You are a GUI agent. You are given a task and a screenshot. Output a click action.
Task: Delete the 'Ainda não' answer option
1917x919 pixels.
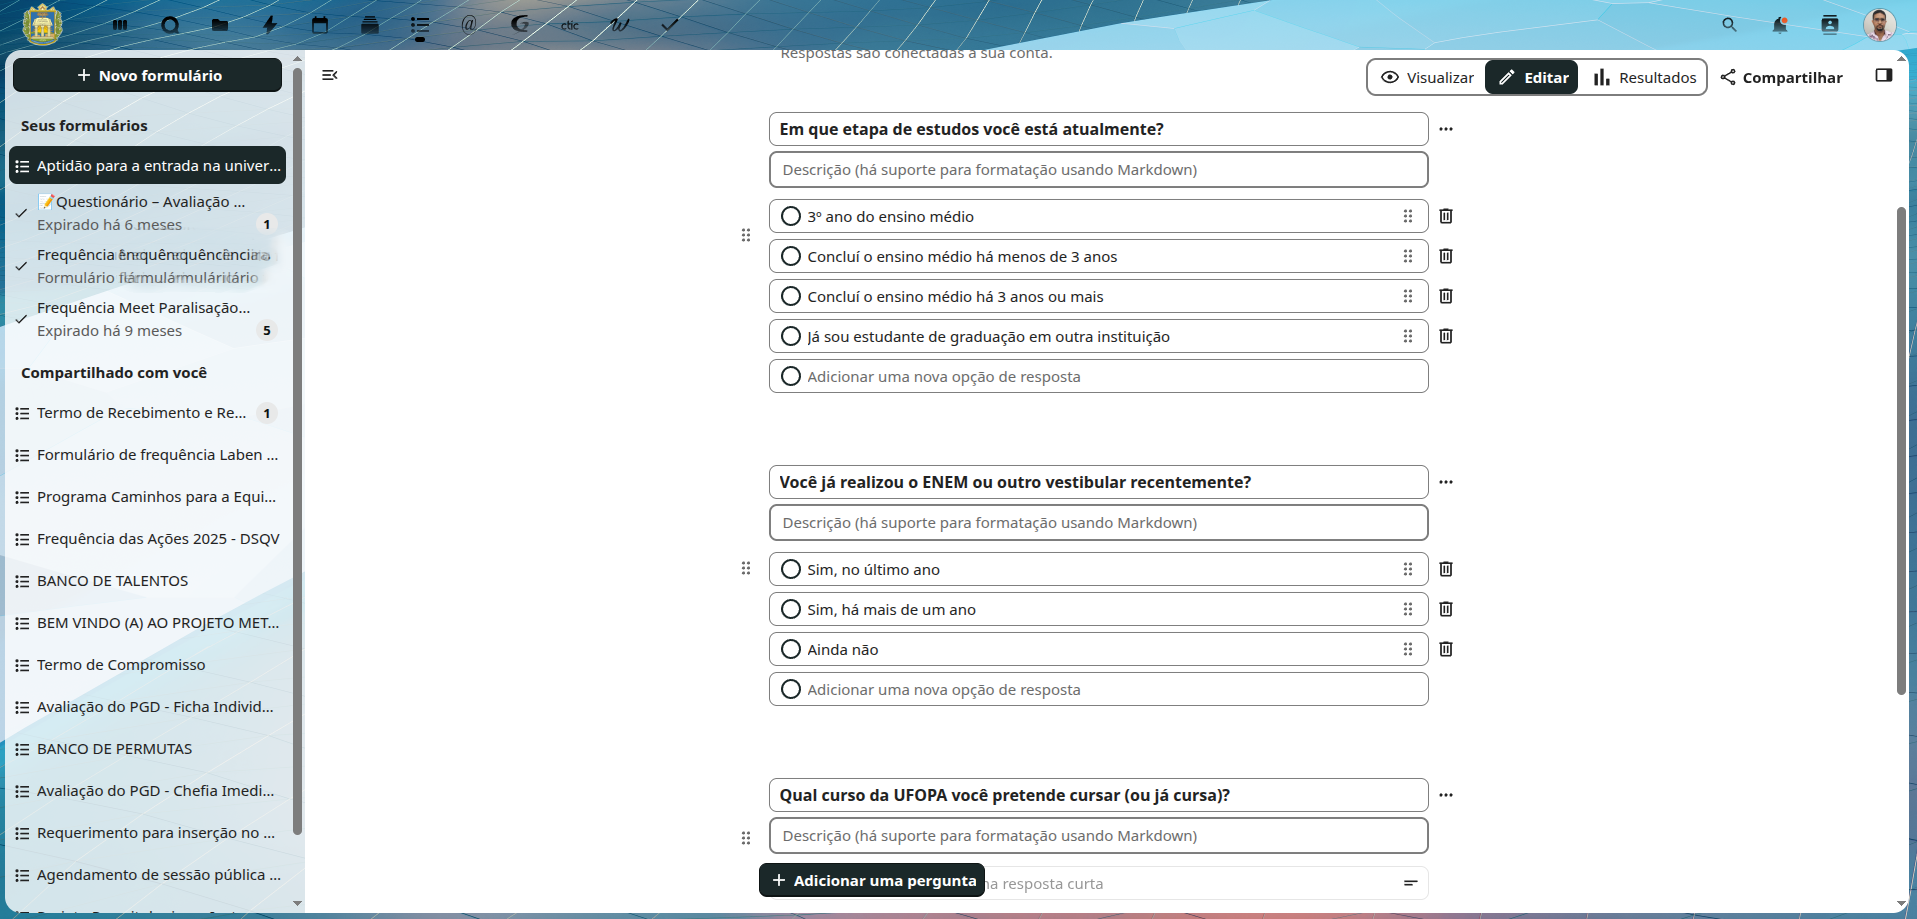1445,649
